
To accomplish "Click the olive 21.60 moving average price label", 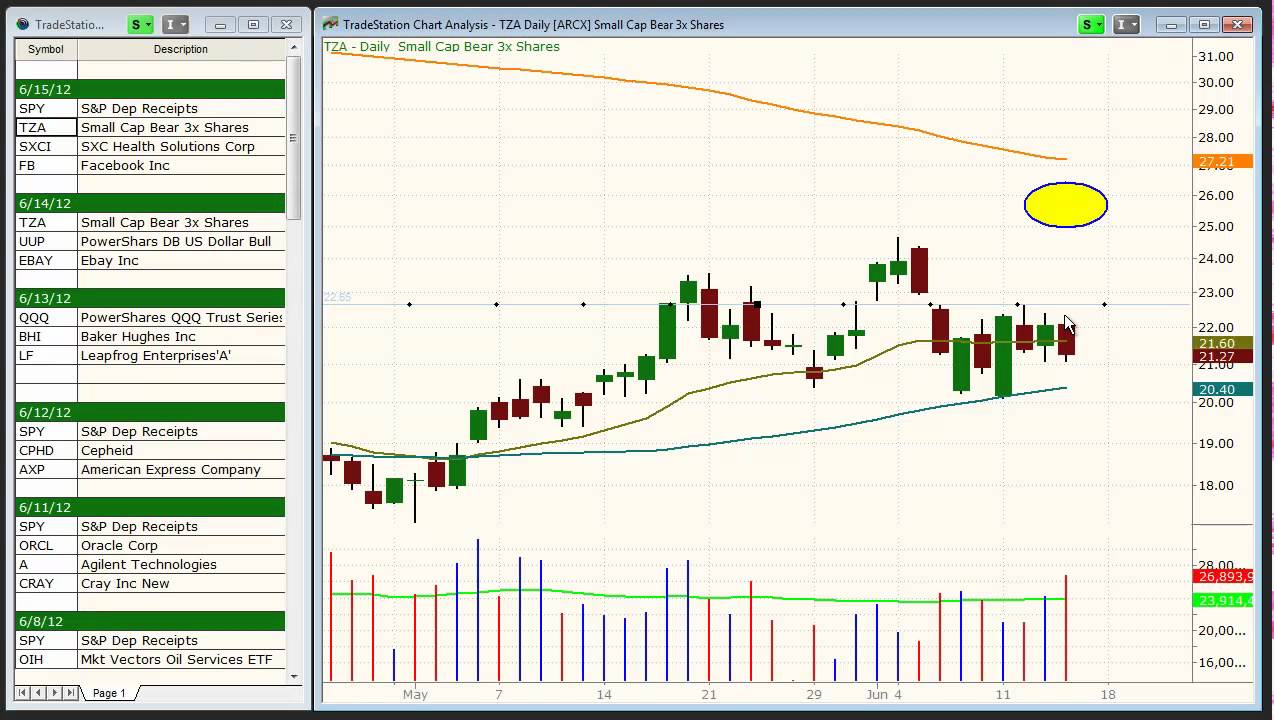I will tap(1223, 343).
